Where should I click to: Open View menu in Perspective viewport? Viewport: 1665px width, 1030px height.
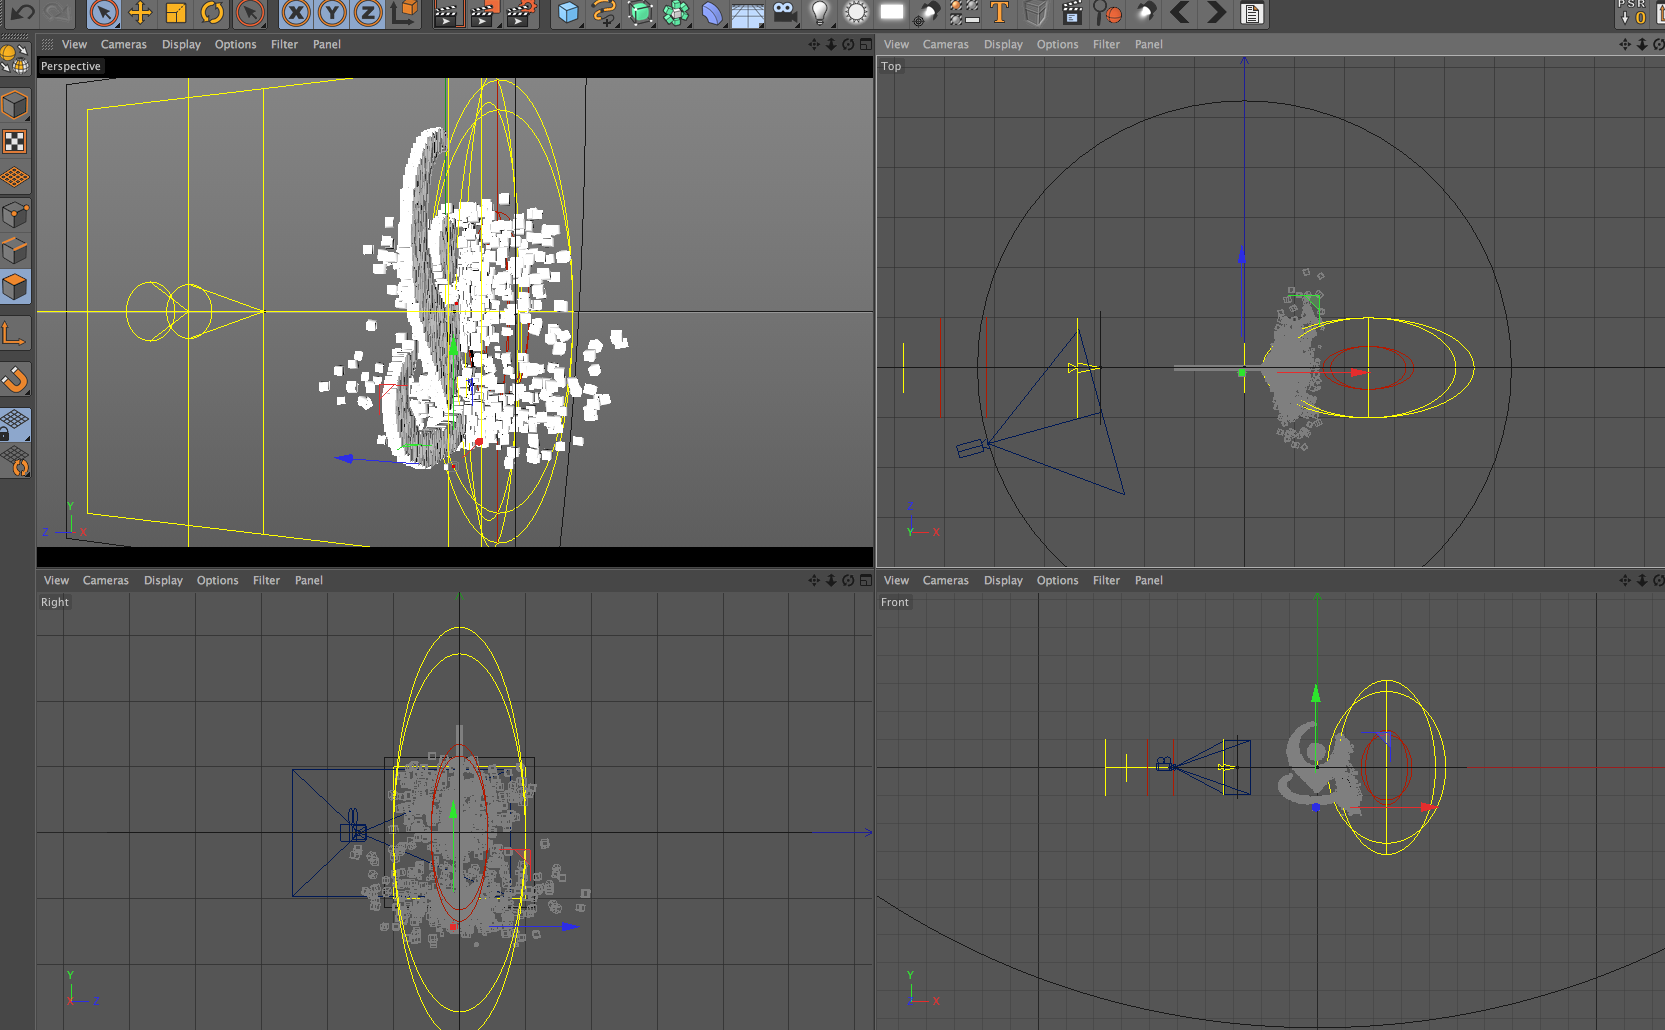pyautogui.click(x=74, y=44)
